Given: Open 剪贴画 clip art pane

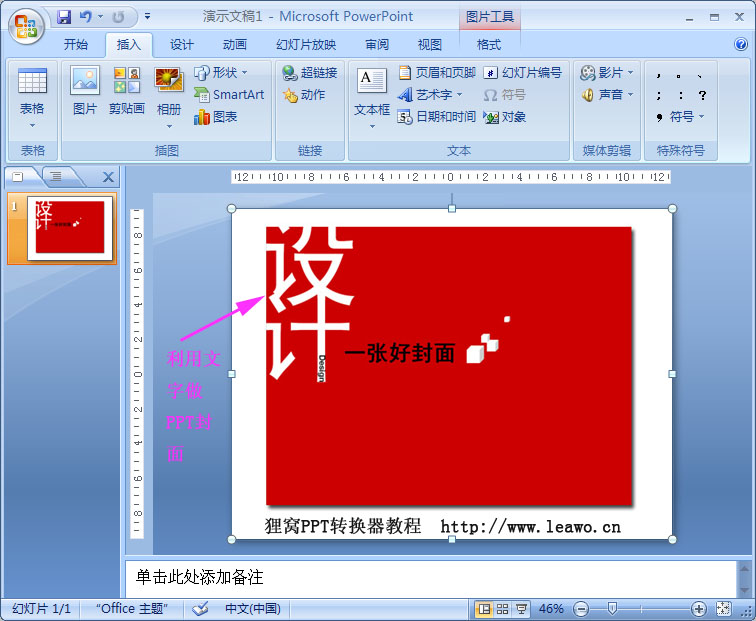Looking at the screenshot, I should 127,91.
